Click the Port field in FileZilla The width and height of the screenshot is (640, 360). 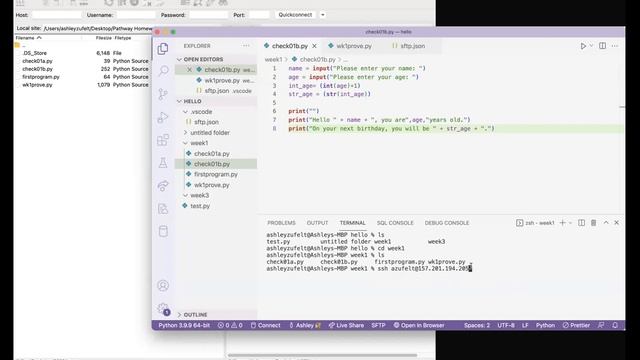(259, 15)
